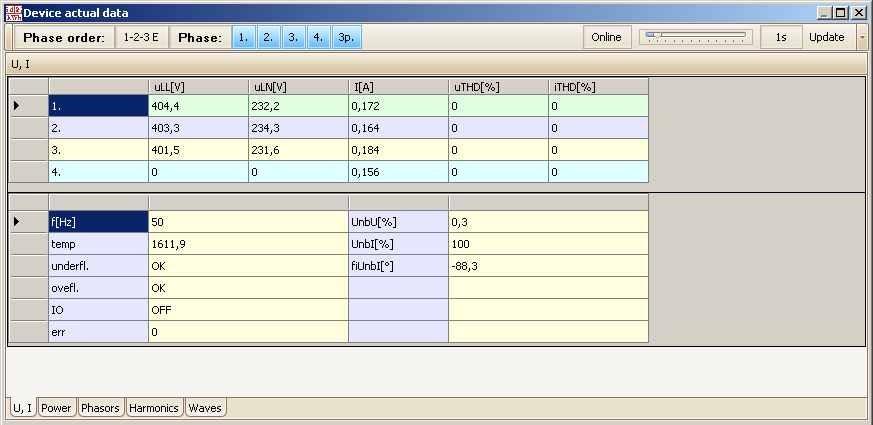Click the I[A] column header
Screen dimensions: 873x425
399,87
